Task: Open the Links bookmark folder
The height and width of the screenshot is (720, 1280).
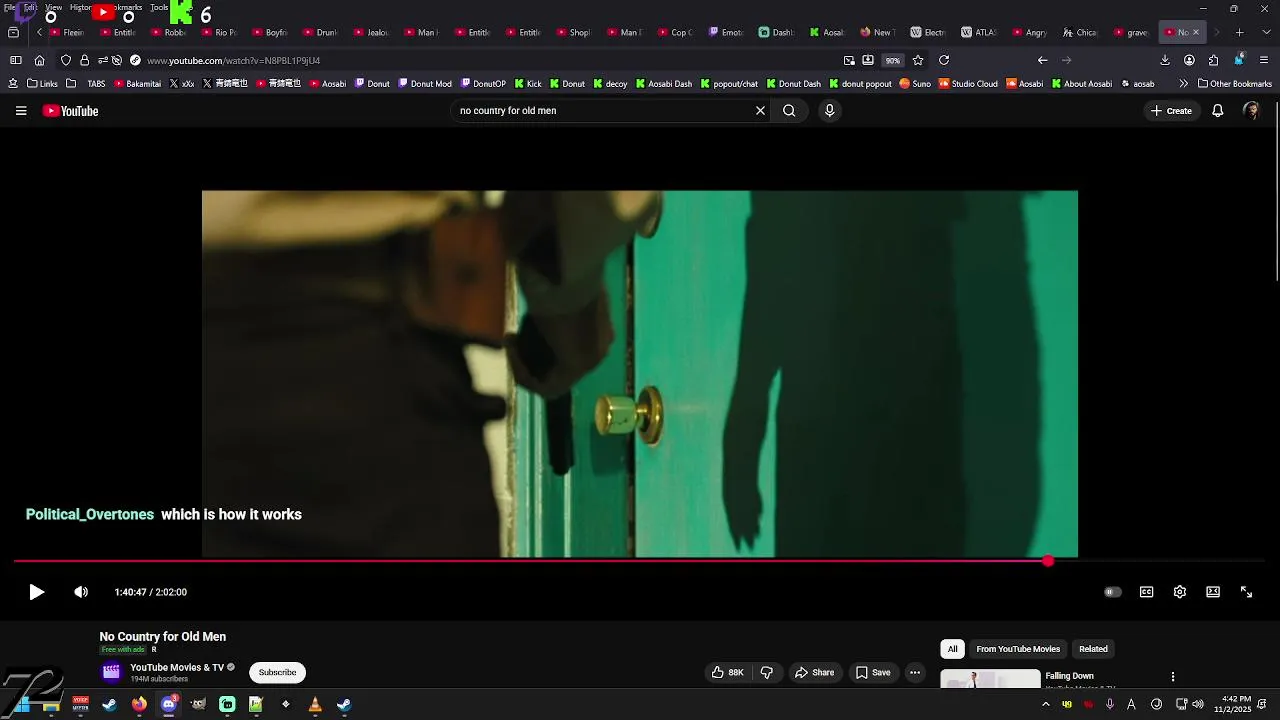Action: pyautogui.click(x=42, y=84)
